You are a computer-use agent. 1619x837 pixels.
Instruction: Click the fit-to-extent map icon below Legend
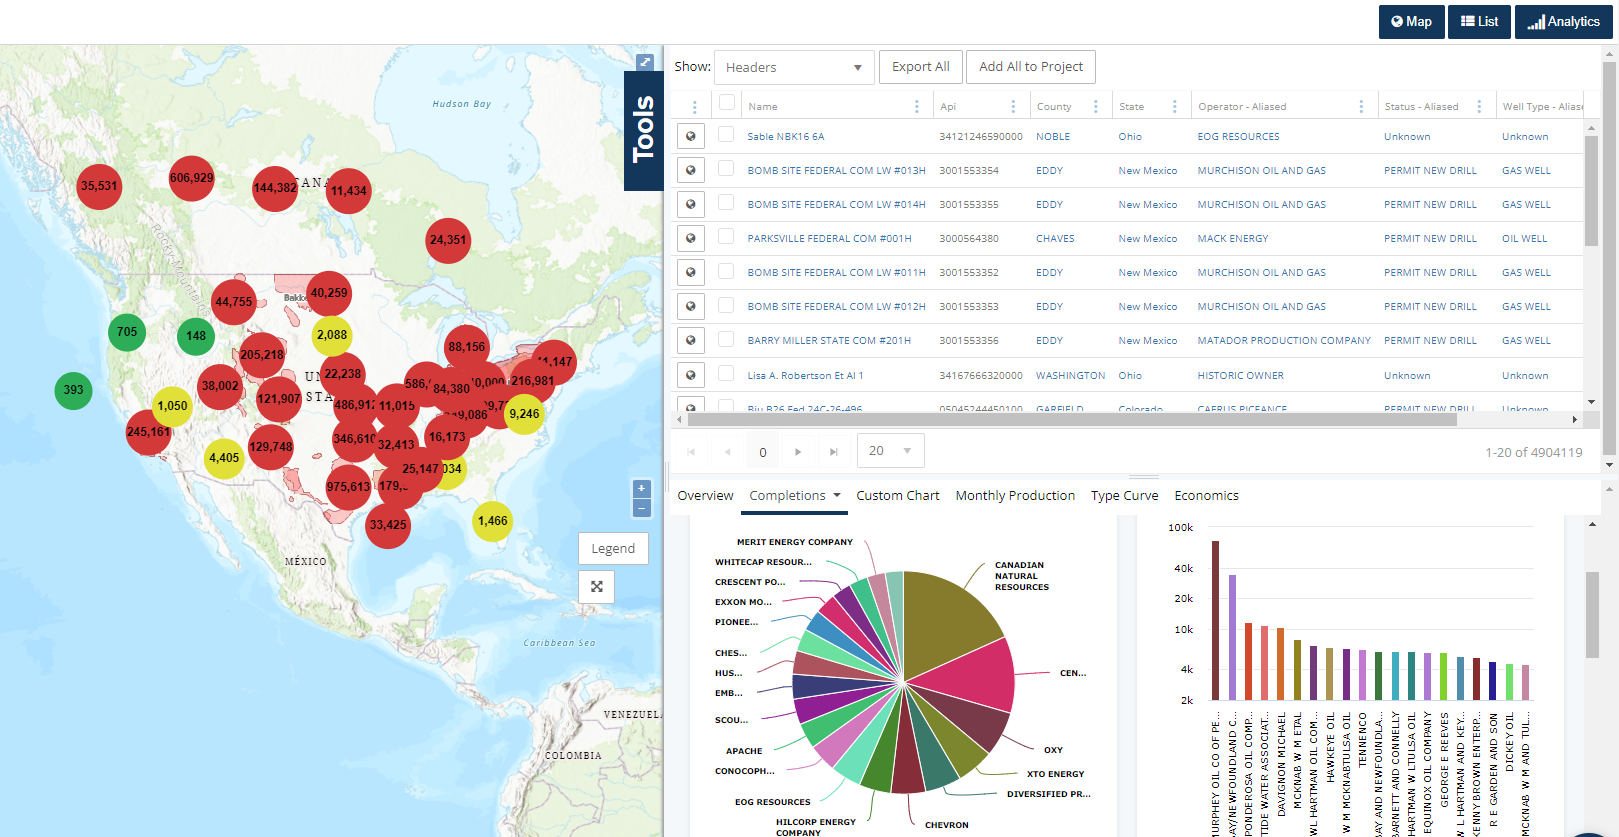(x=596, y=586)
